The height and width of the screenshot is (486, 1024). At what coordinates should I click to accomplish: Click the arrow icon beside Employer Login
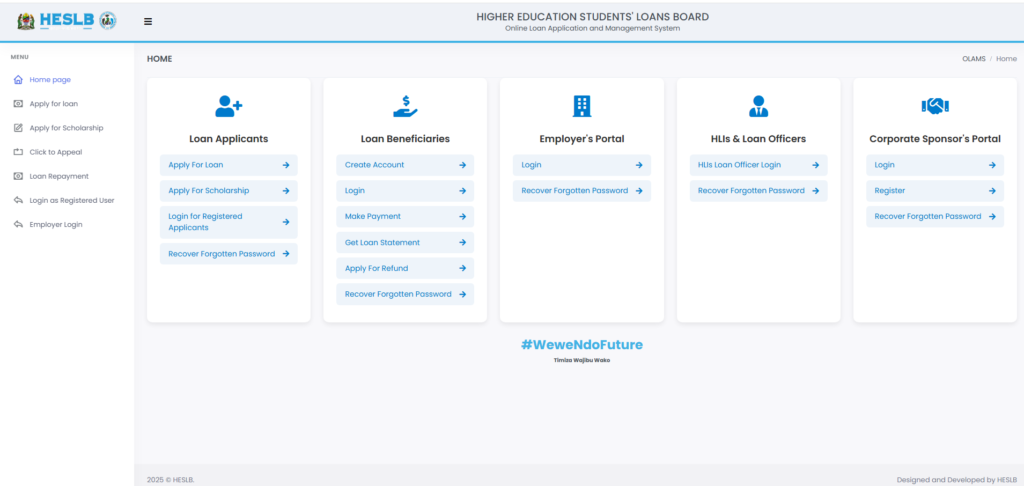click(18, 225)
